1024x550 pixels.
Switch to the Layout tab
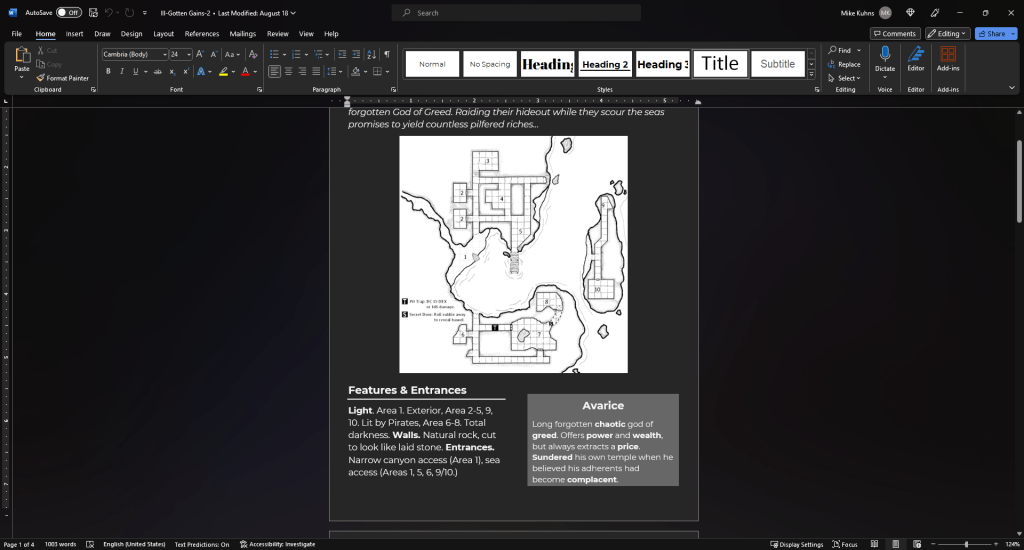click(x=163, y=34)
